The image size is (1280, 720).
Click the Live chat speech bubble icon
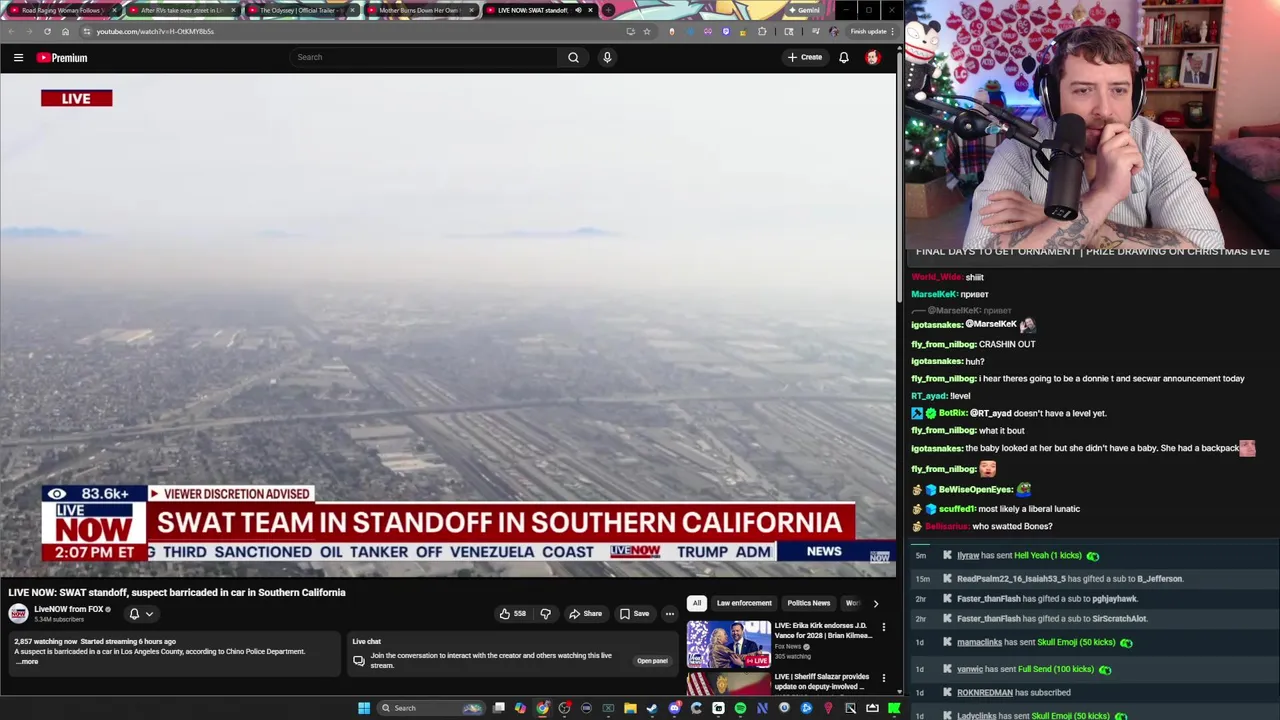coord(359,660)
